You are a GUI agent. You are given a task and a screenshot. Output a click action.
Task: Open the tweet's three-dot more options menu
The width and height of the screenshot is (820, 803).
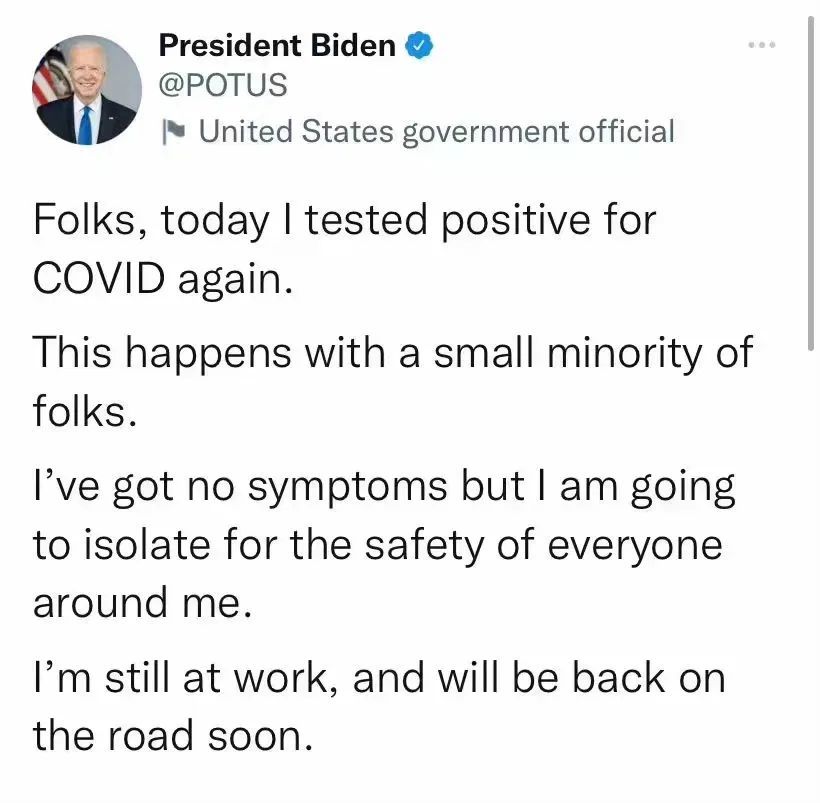762,46
